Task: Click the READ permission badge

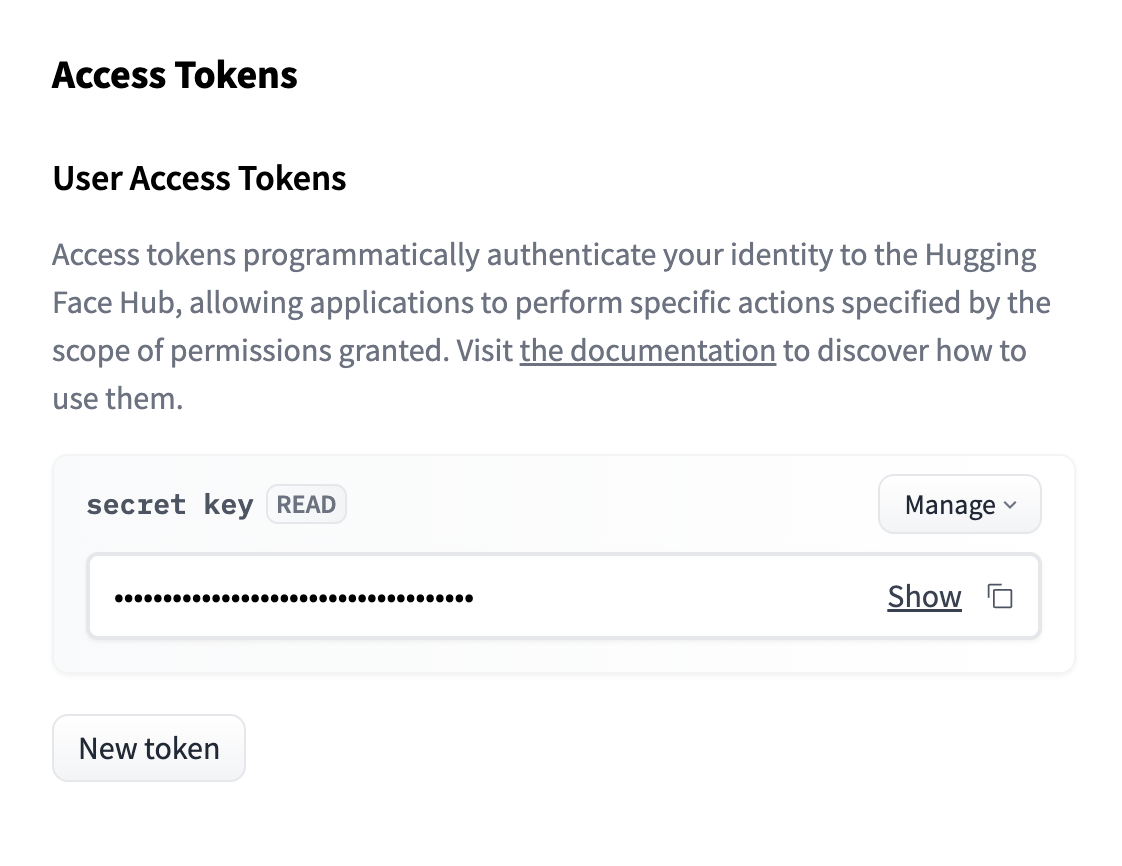Action: tap(306, 505)
